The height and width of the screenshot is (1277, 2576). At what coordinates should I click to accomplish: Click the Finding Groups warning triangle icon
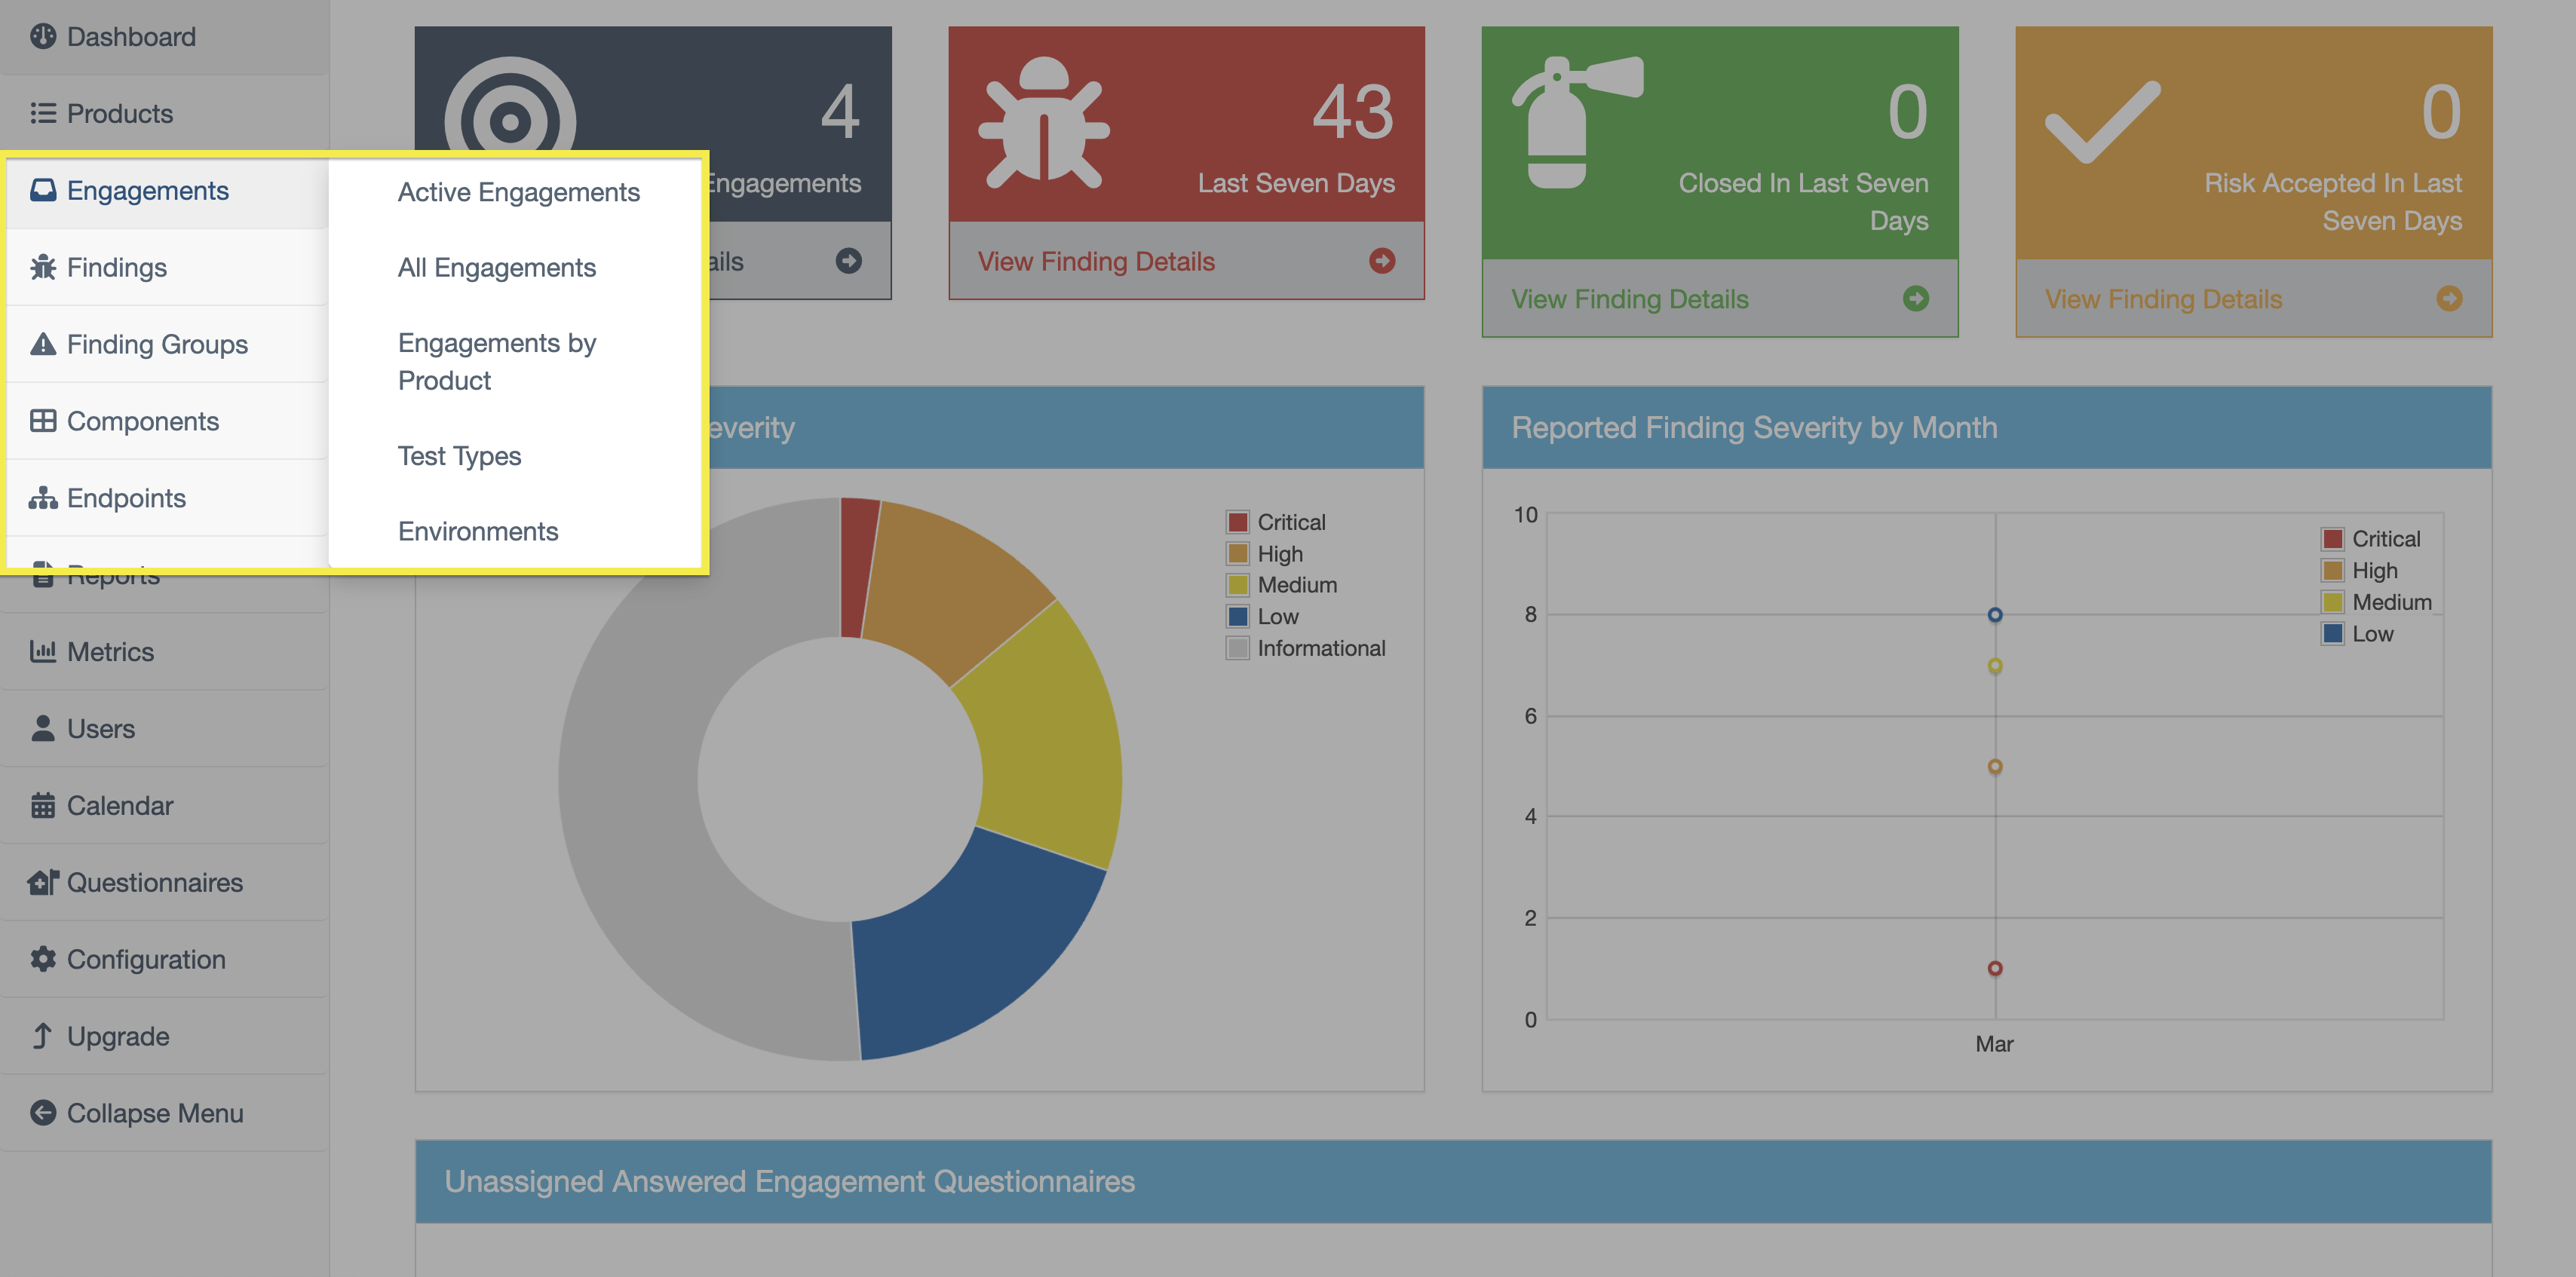(x=43, y=344)
